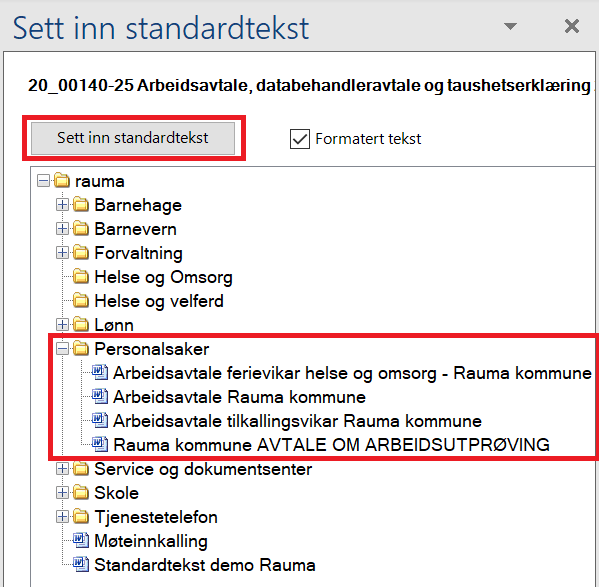The width and height of the screenshot is (599, 587).
Task: Click the Helse og velferd folder icon
Action: click(81, 301)
